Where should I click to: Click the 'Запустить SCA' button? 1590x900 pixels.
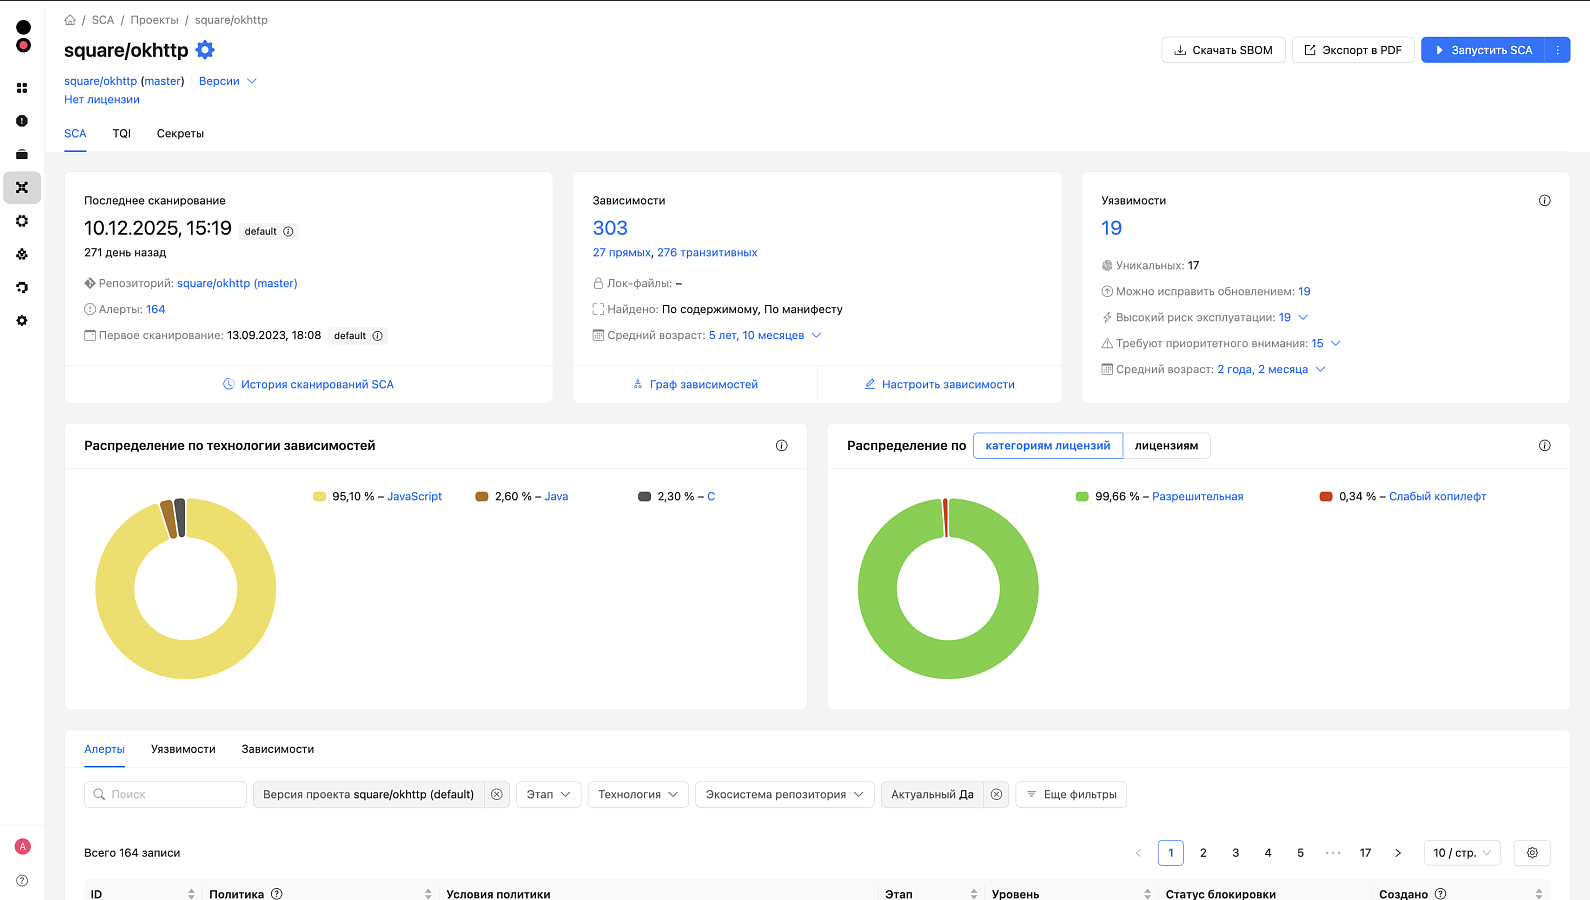(x=1483, y=50)
